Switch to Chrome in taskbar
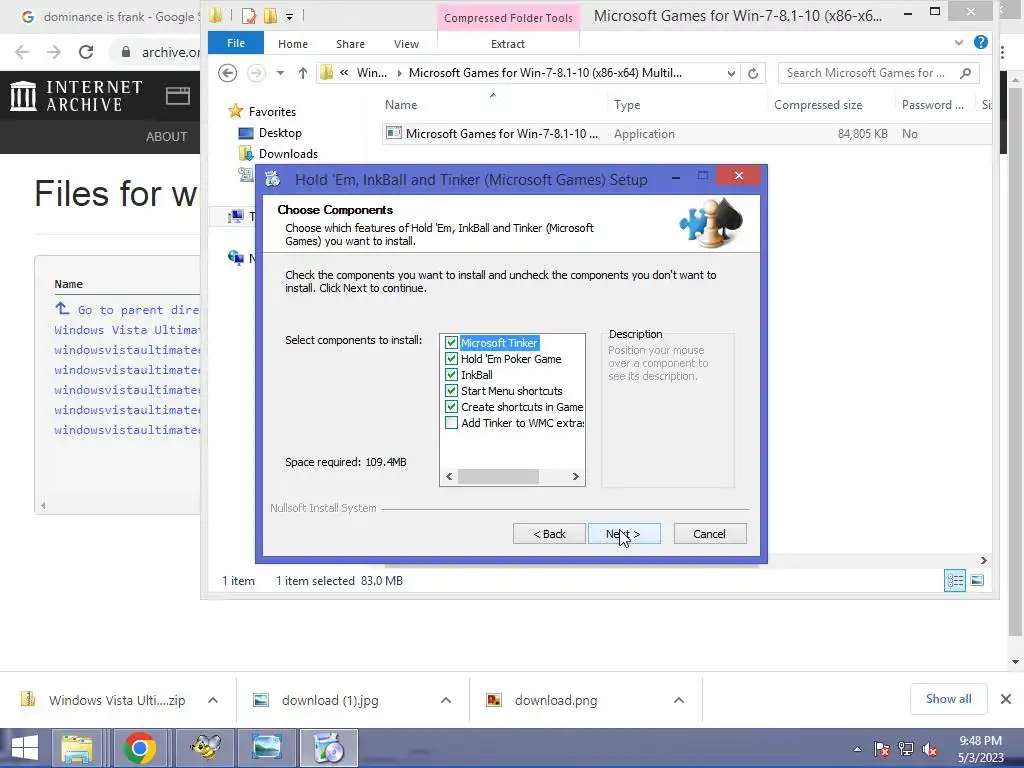1024x768 pixels. click(139, 748)
